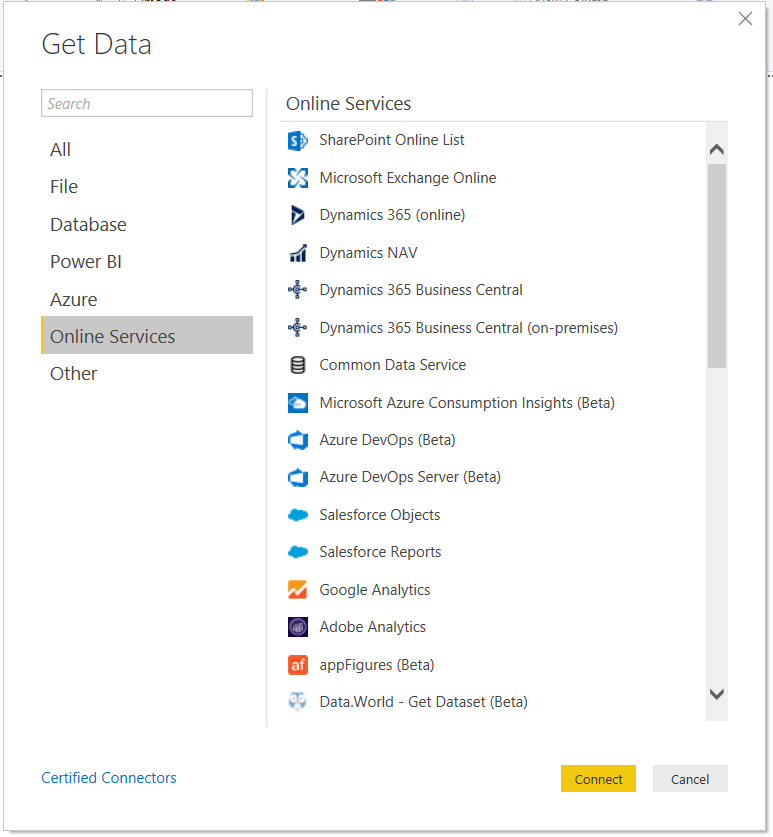Select 'Microsoft Azure Consumption Insights (Beta)' text
773x837 pixels.
pos(467,403)
